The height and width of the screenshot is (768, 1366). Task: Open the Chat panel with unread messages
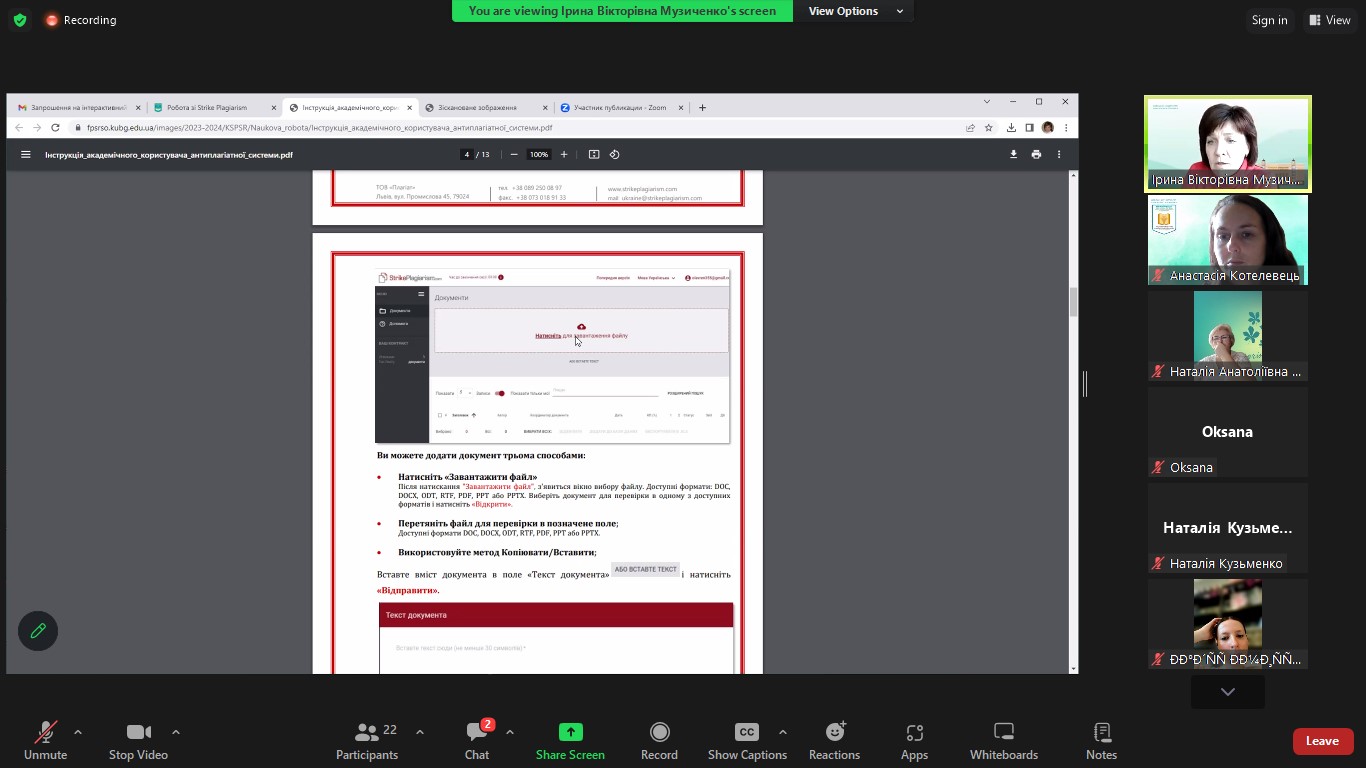pyautogui.click(x=477, y=741)
